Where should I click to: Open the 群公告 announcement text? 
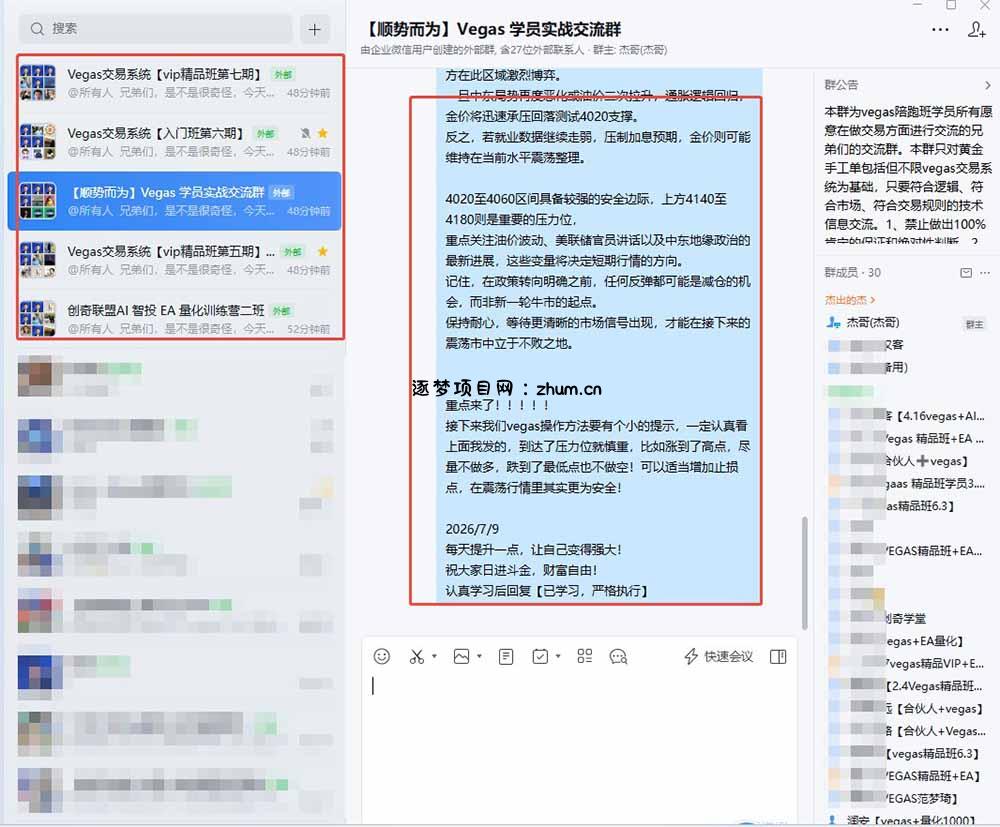(908, 175)
